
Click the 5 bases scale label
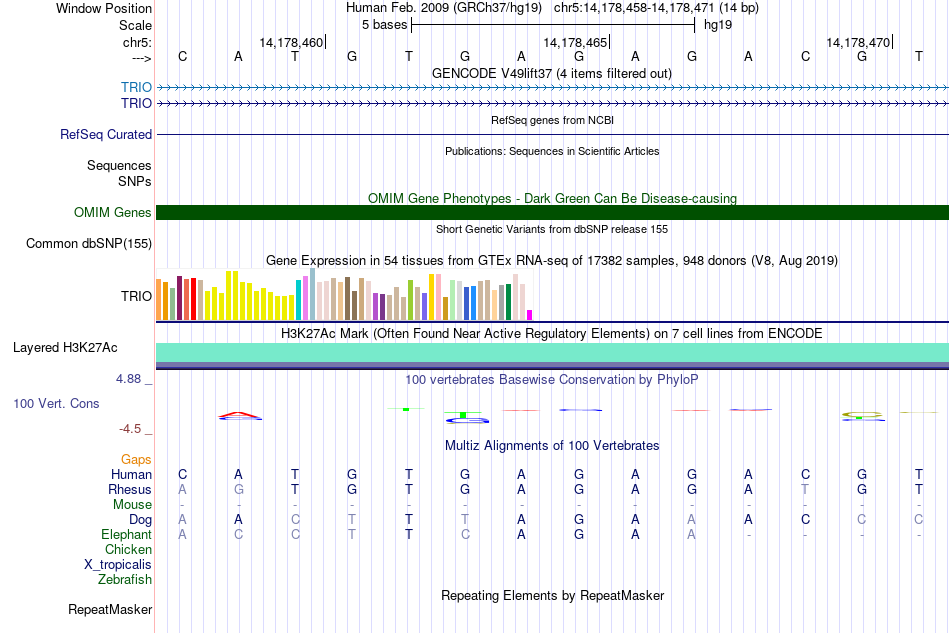384,25
